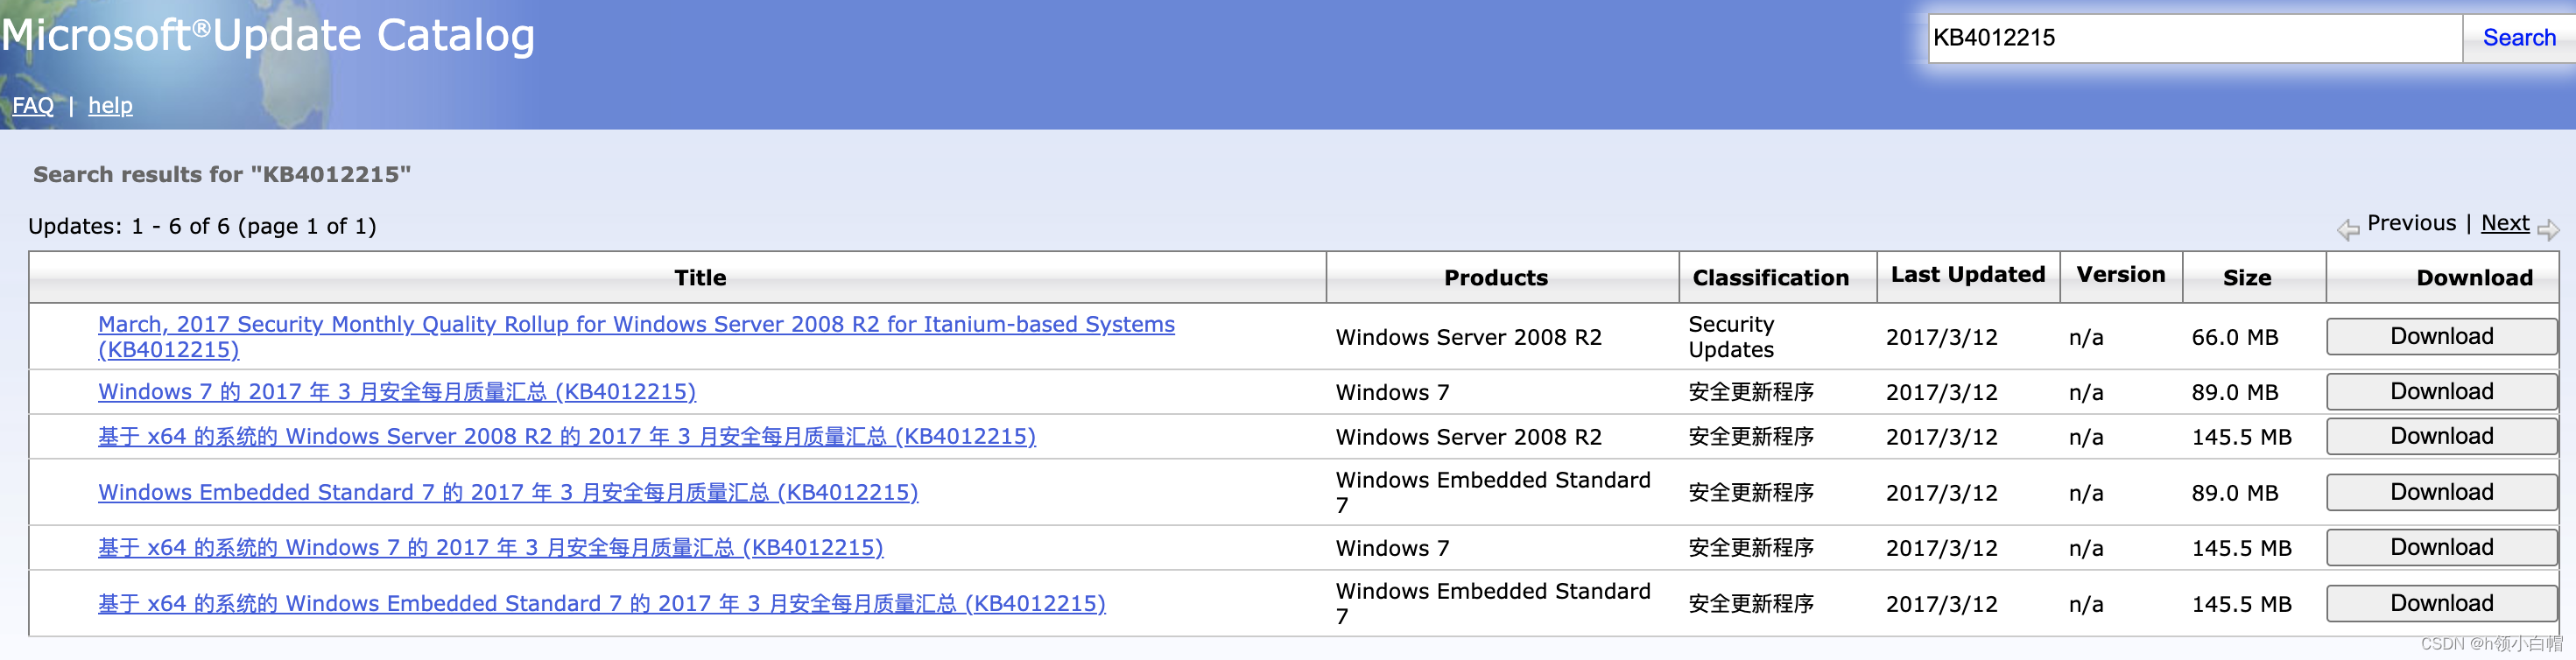Open the FAQ link
The height and width of the screenshot is (660, 2576).
click(33, 106)
